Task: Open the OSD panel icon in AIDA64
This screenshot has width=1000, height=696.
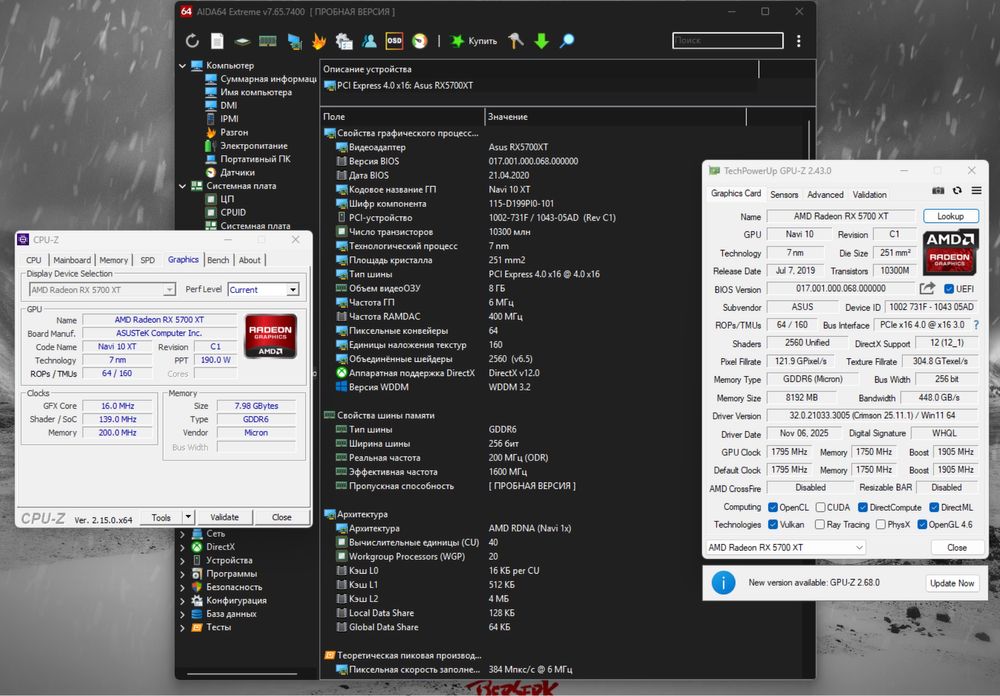Action: [394, 41]
